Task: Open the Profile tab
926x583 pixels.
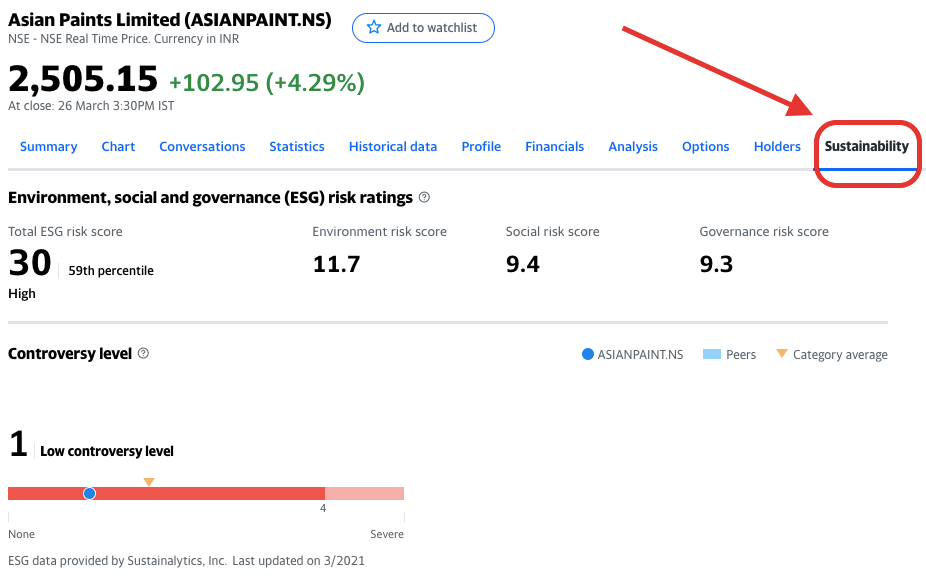Action: pyautogui.click(x=481, y=147)
